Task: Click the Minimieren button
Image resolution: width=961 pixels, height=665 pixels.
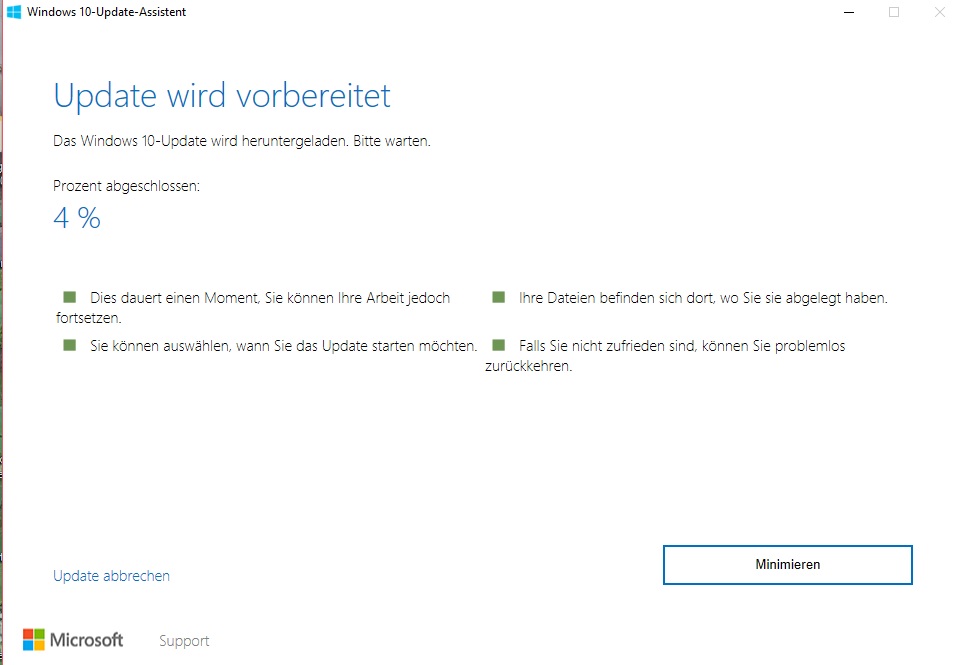Action: 788,564
